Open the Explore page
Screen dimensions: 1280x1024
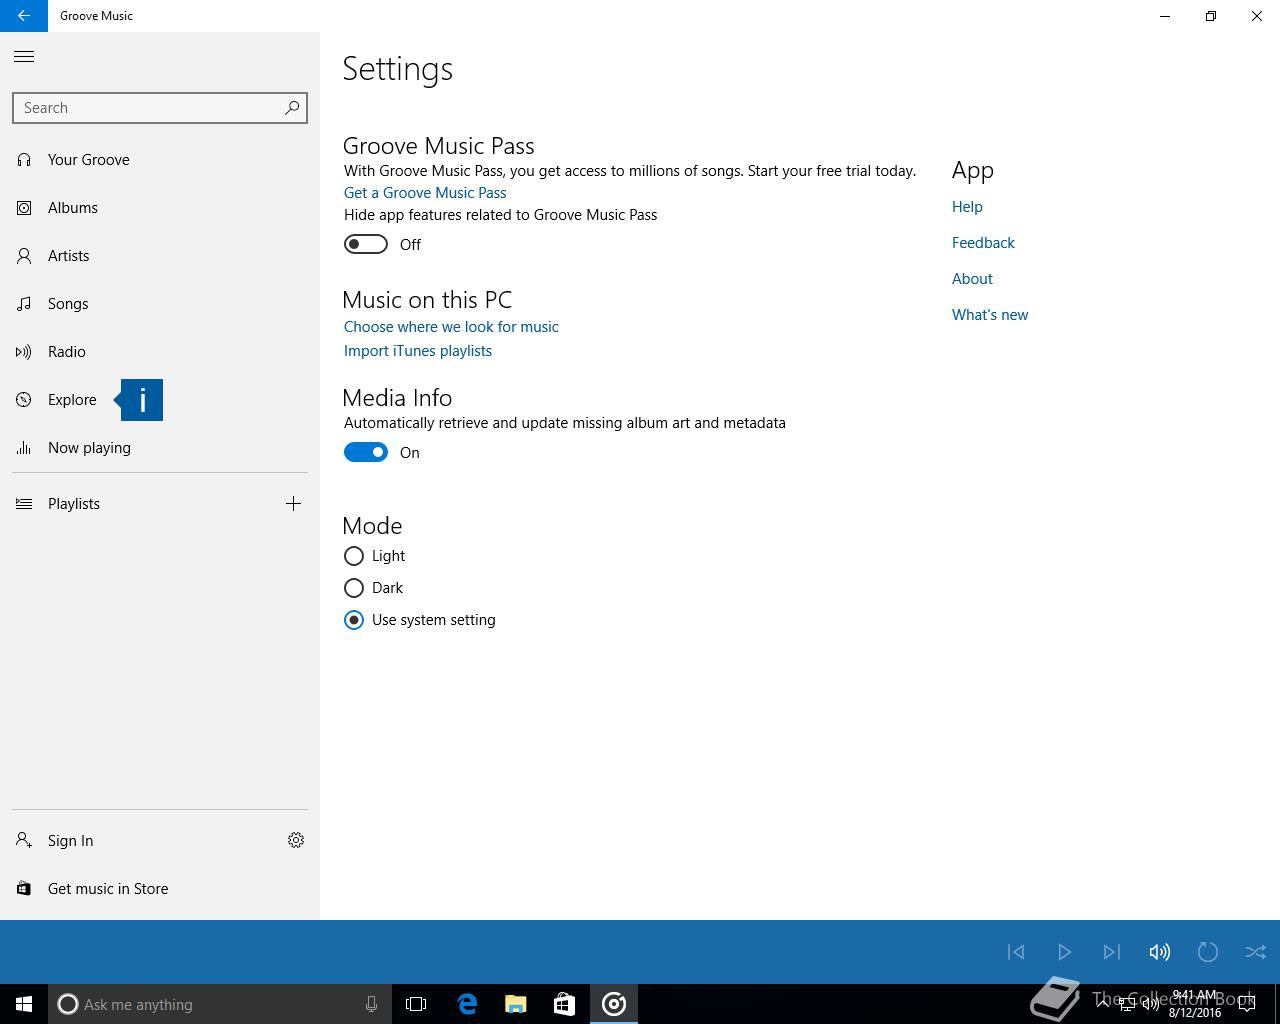(x=160, y=400)
